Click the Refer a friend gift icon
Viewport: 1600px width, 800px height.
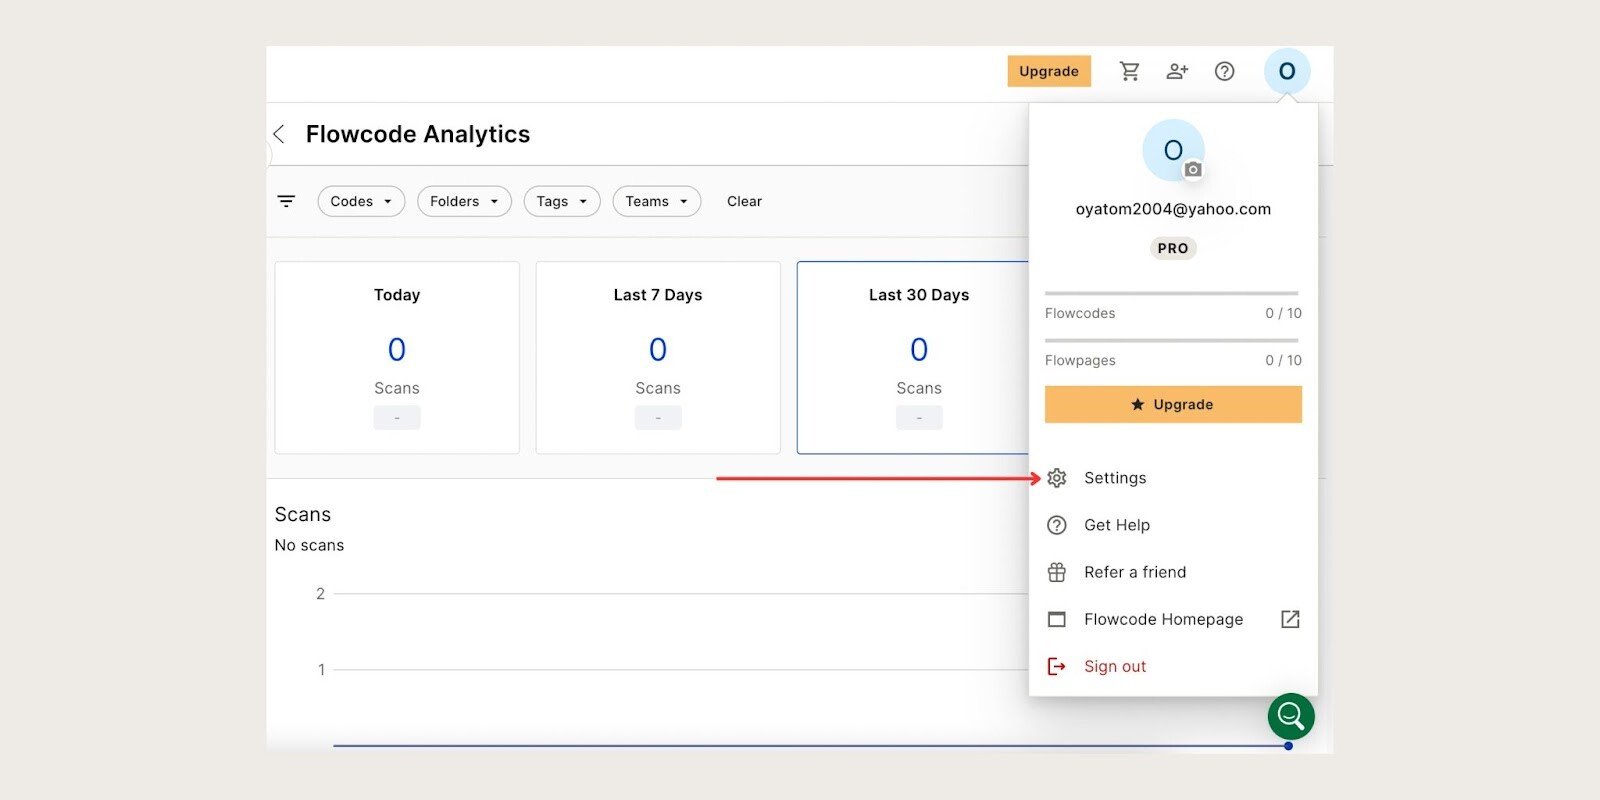(1057, 572)
